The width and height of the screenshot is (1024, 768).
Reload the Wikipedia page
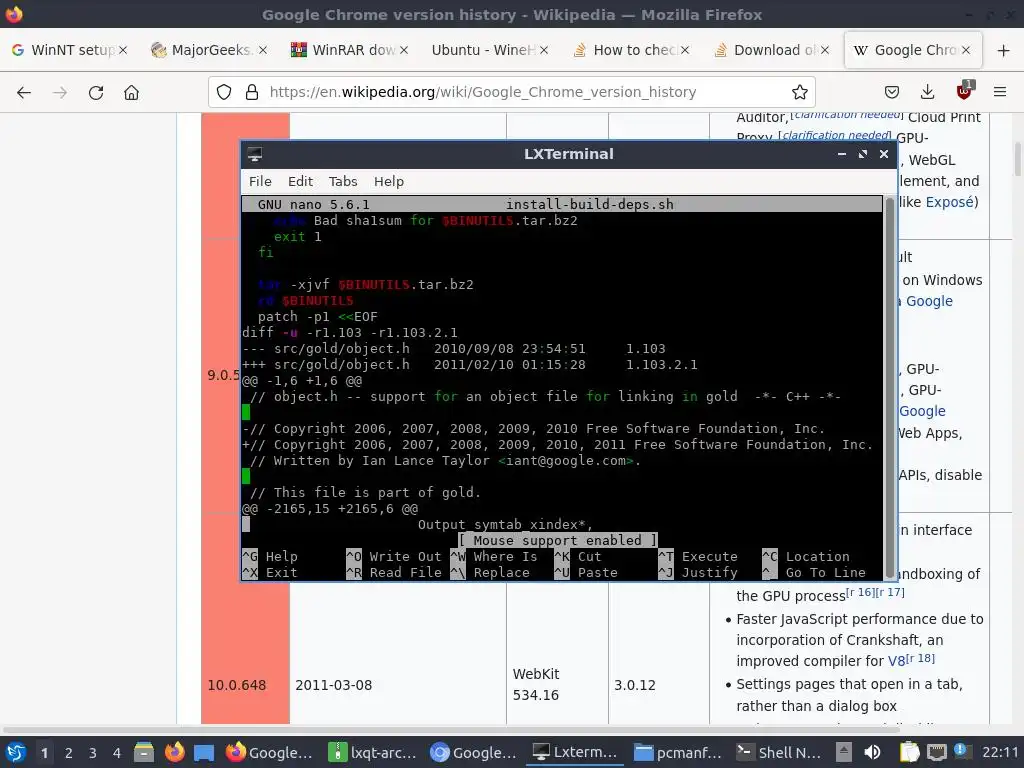pyautogui.click(x=96, y=92)
